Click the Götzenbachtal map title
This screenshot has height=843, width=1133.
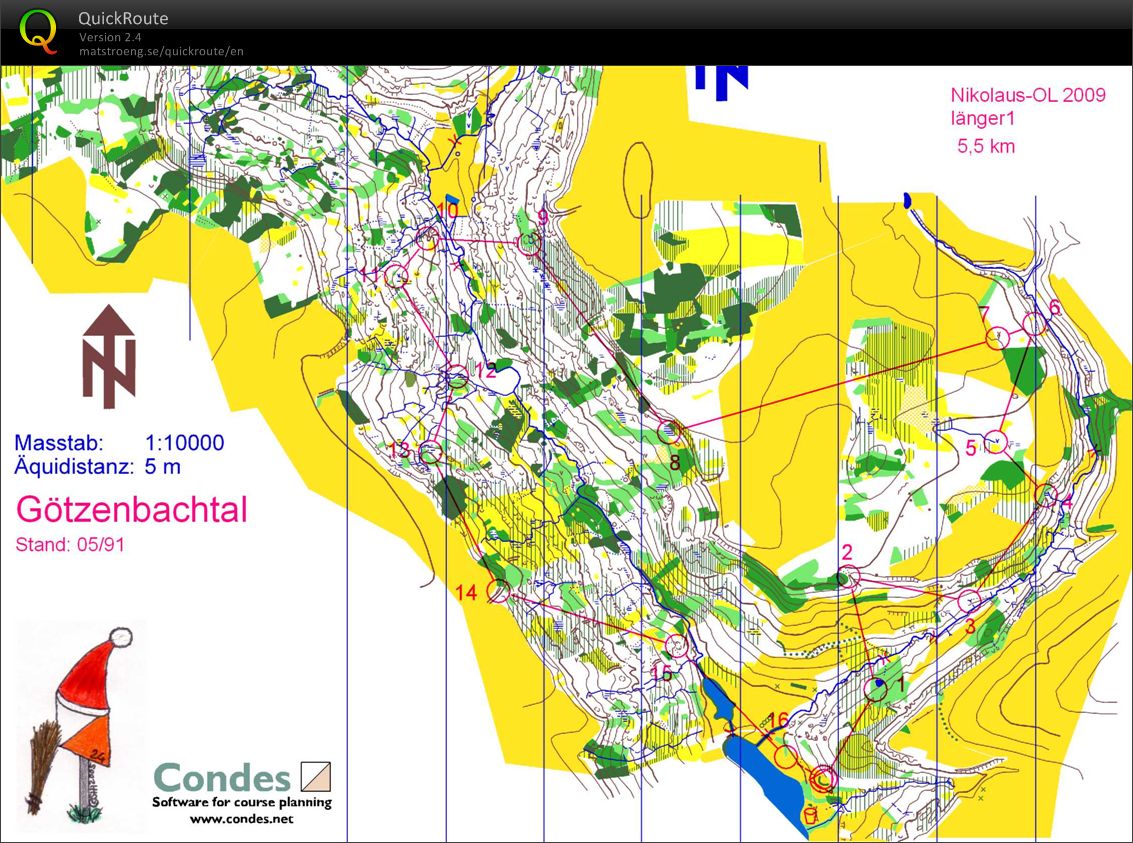[131, 509]
